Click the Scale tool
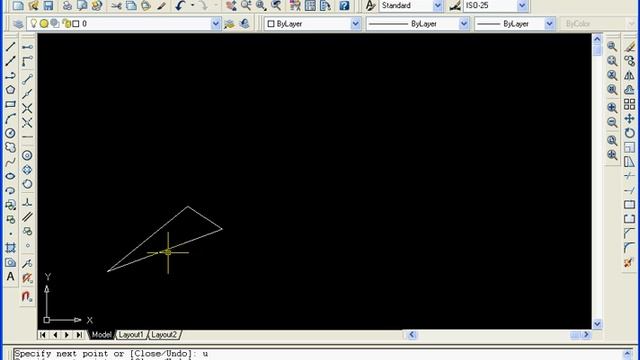640x360 pixels. coord(629,147)
